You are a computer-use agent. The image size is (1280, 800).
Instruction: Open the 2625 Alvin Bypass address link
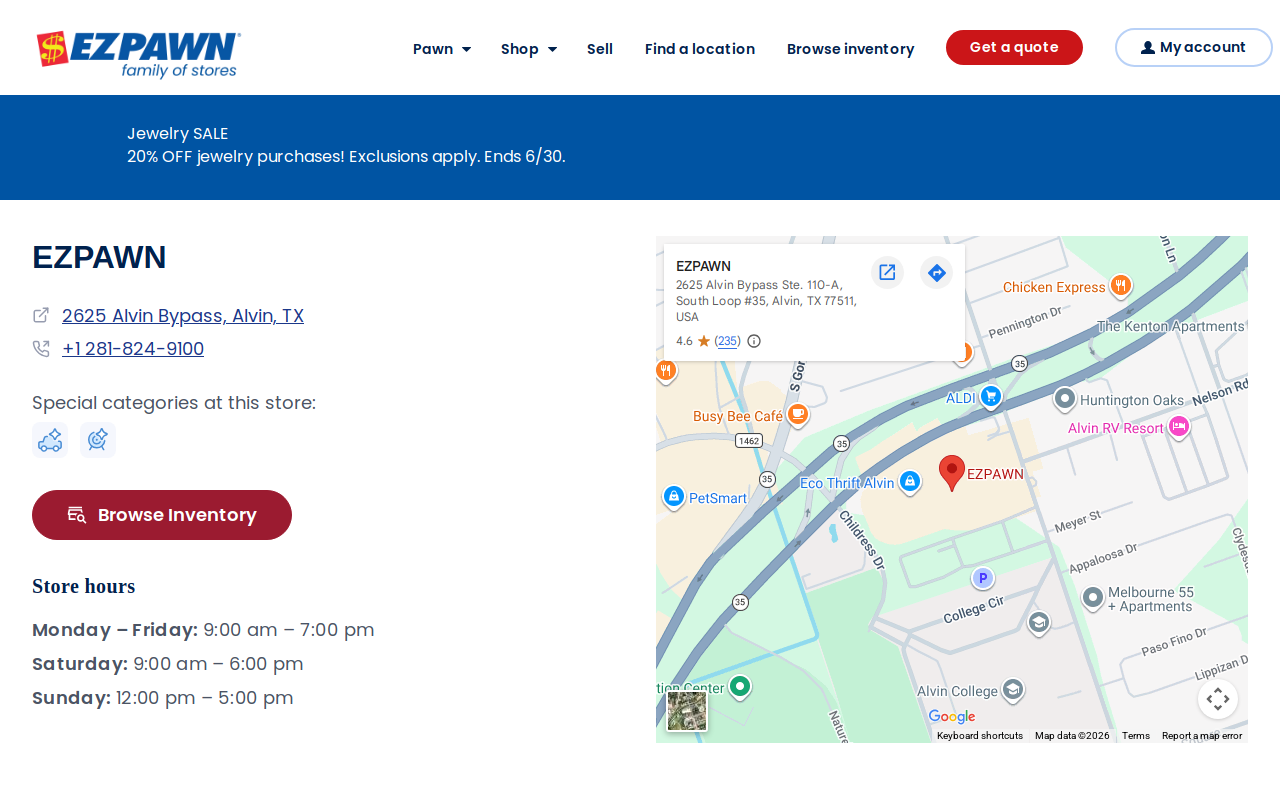pyautogui.click(x=183, y=316)
